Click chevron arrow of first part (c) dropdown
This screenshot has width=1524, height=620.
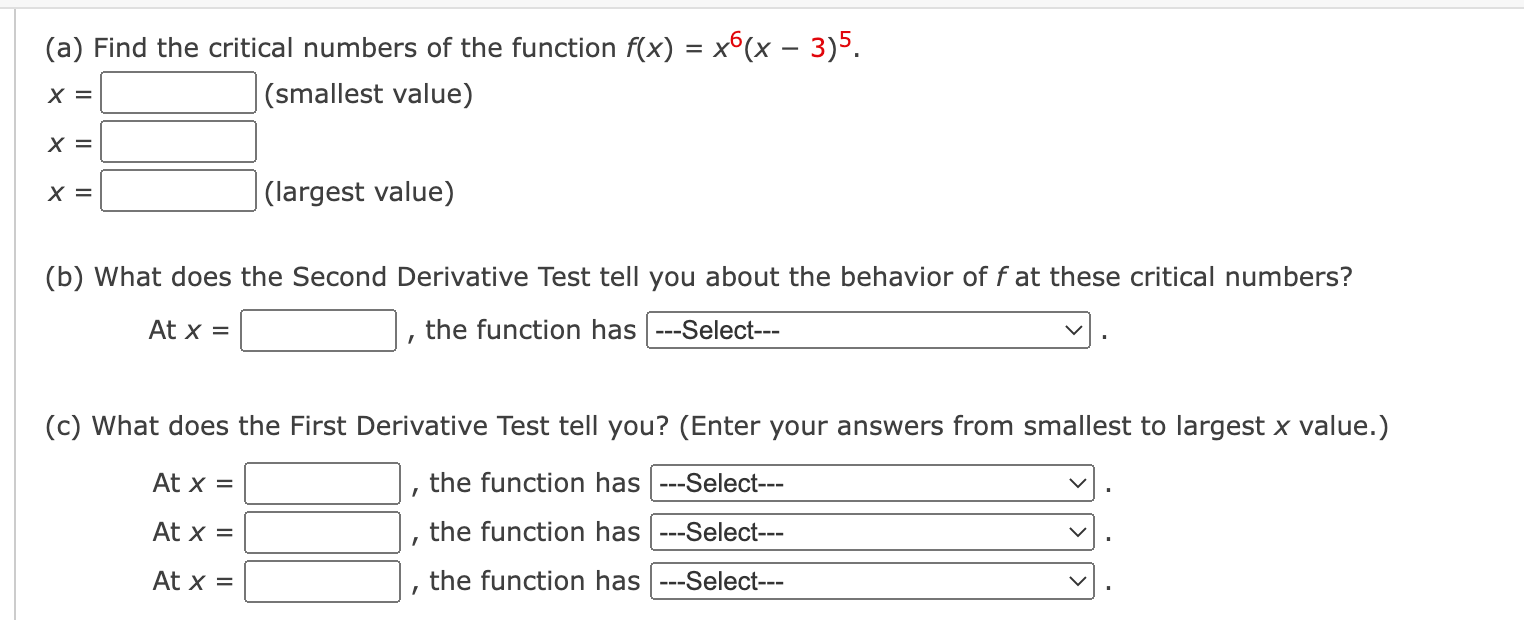1077,484
